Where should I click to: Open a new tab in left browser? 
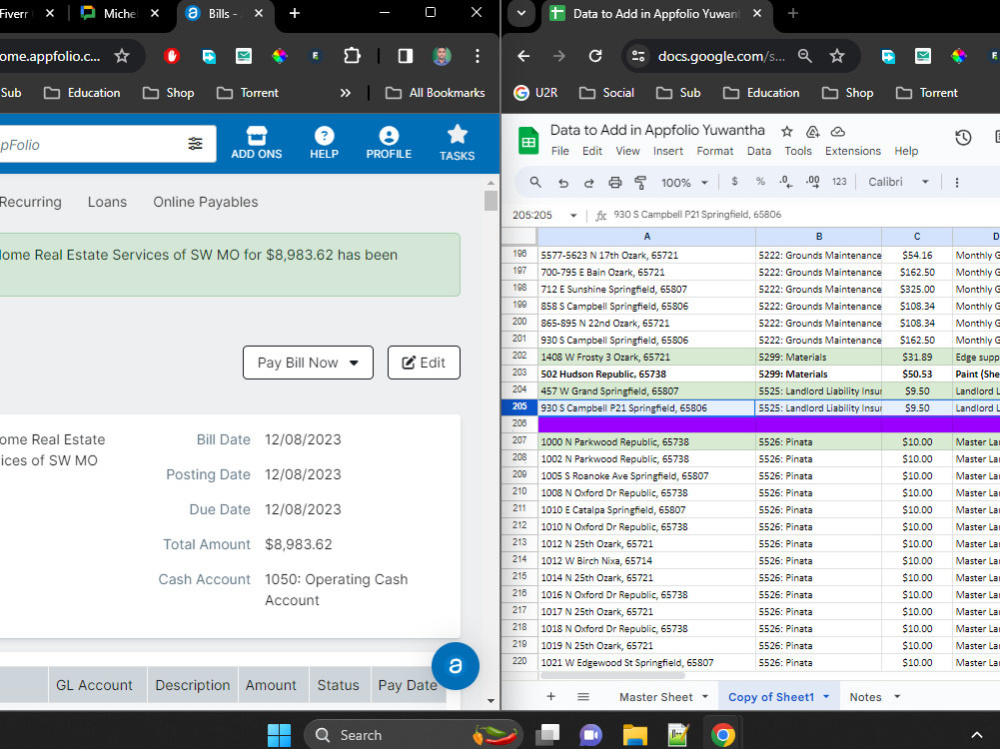[294, 13]
